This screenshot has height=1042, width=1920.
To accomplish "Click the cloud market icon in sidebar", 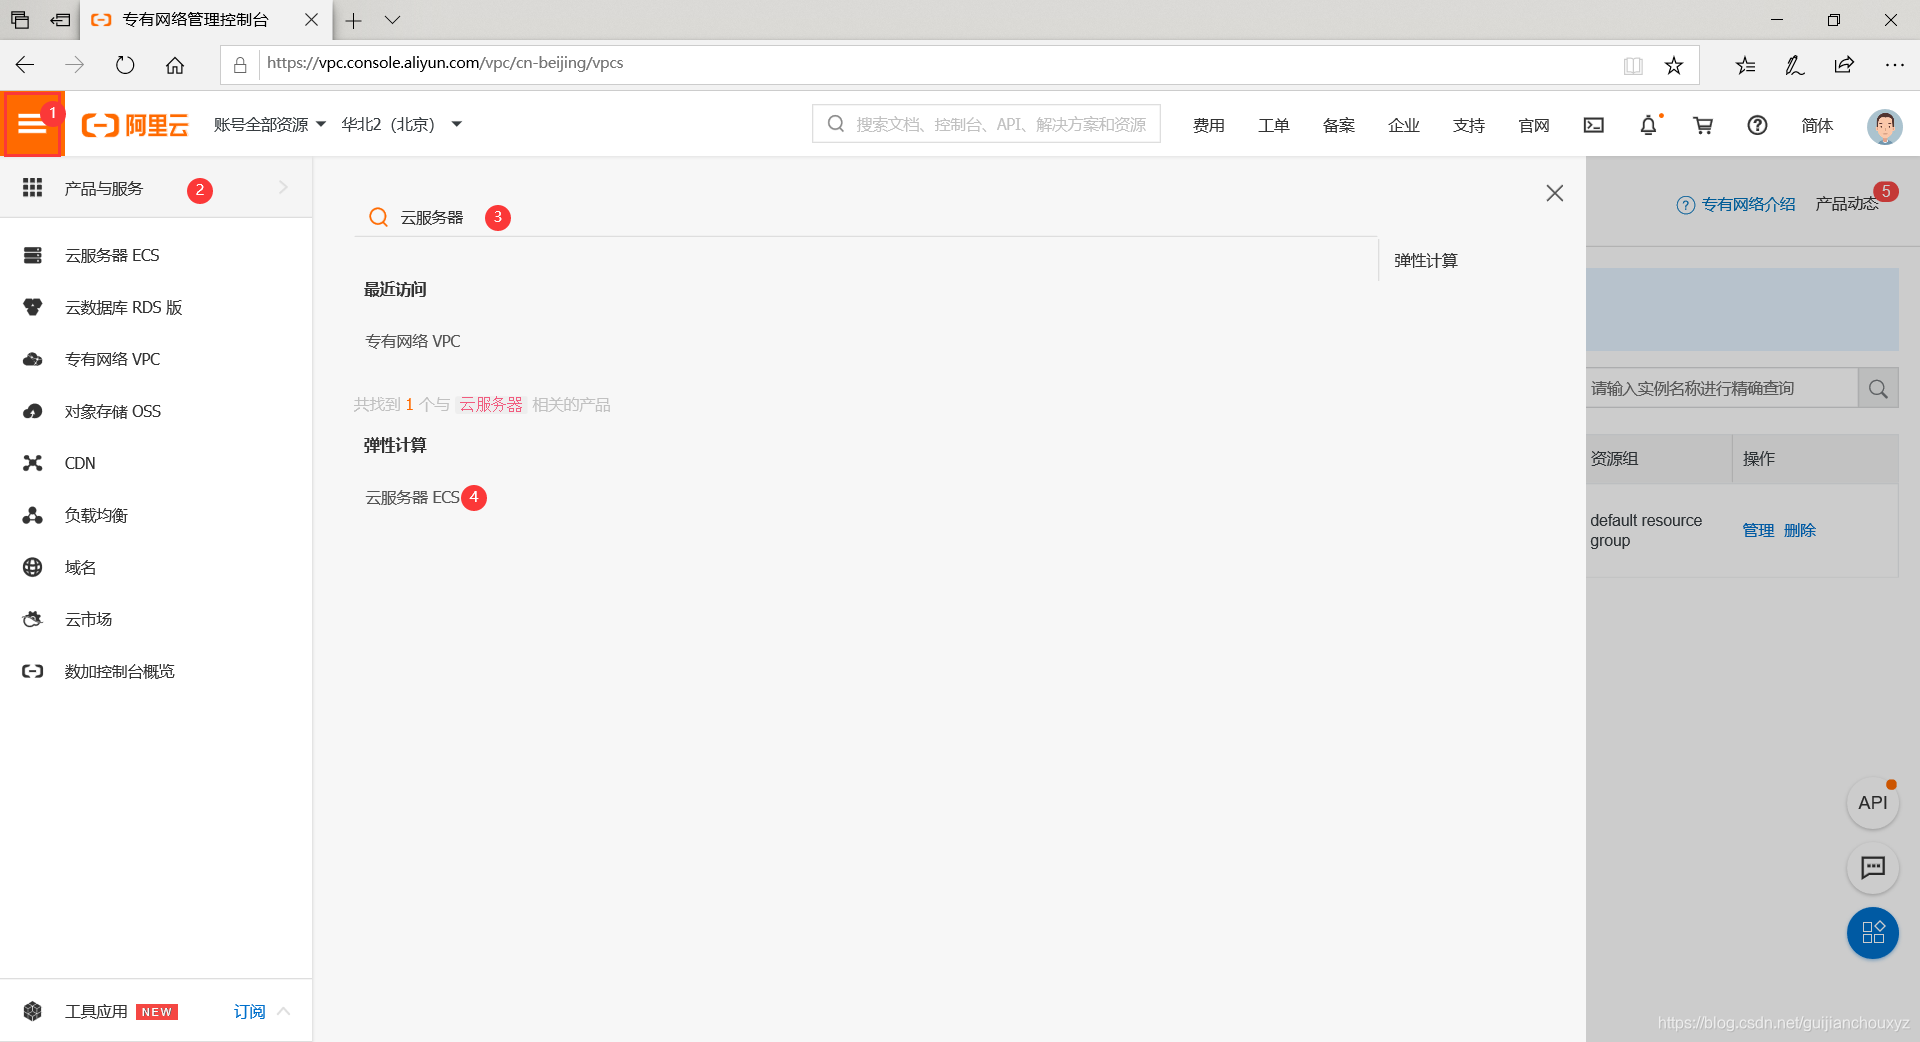I will (x=33, y=619).
